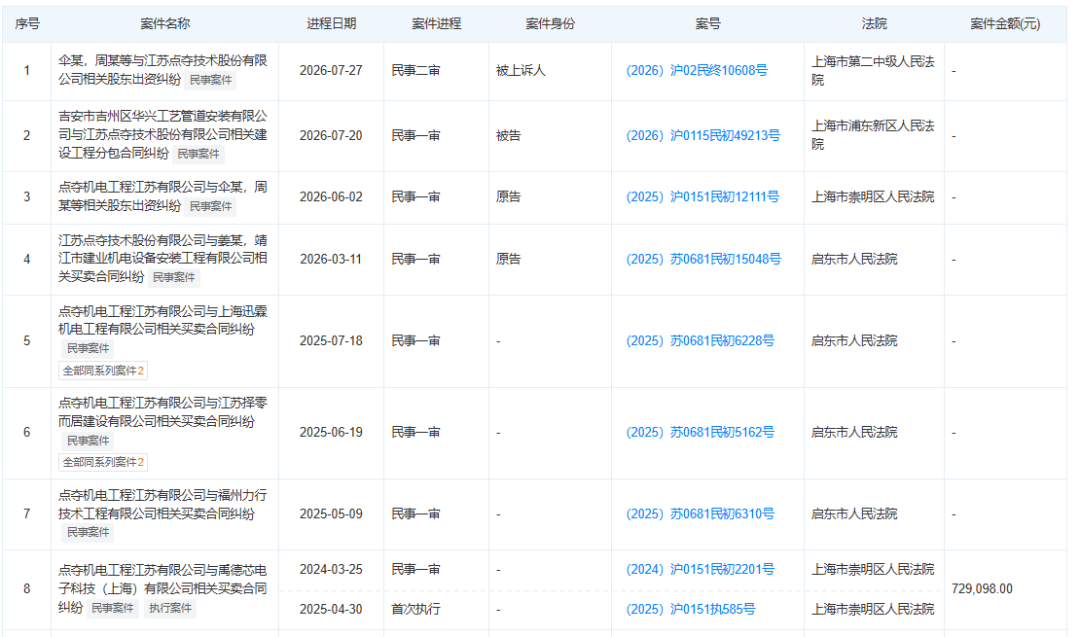Click court 上海市第二中级人民法院
Image resolution: width=1080 pixels, height=637 pixels.
pos(873,70)
